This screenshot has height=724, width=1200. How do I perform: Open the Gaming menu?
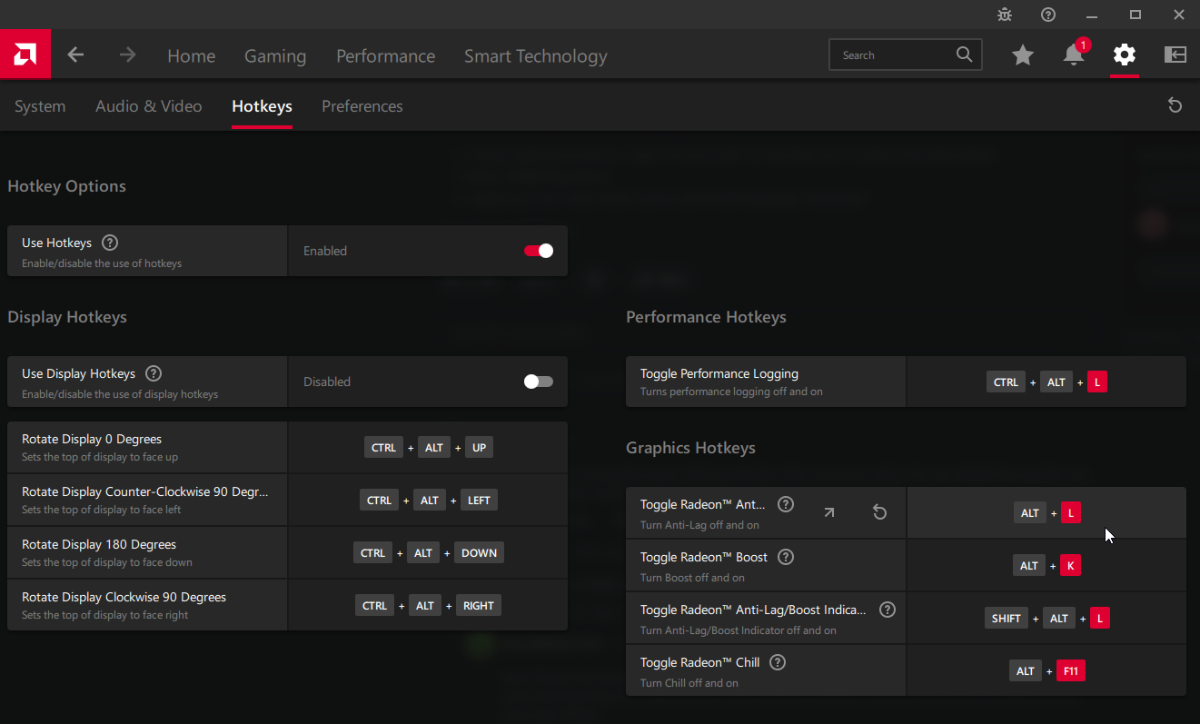(275, 56)
